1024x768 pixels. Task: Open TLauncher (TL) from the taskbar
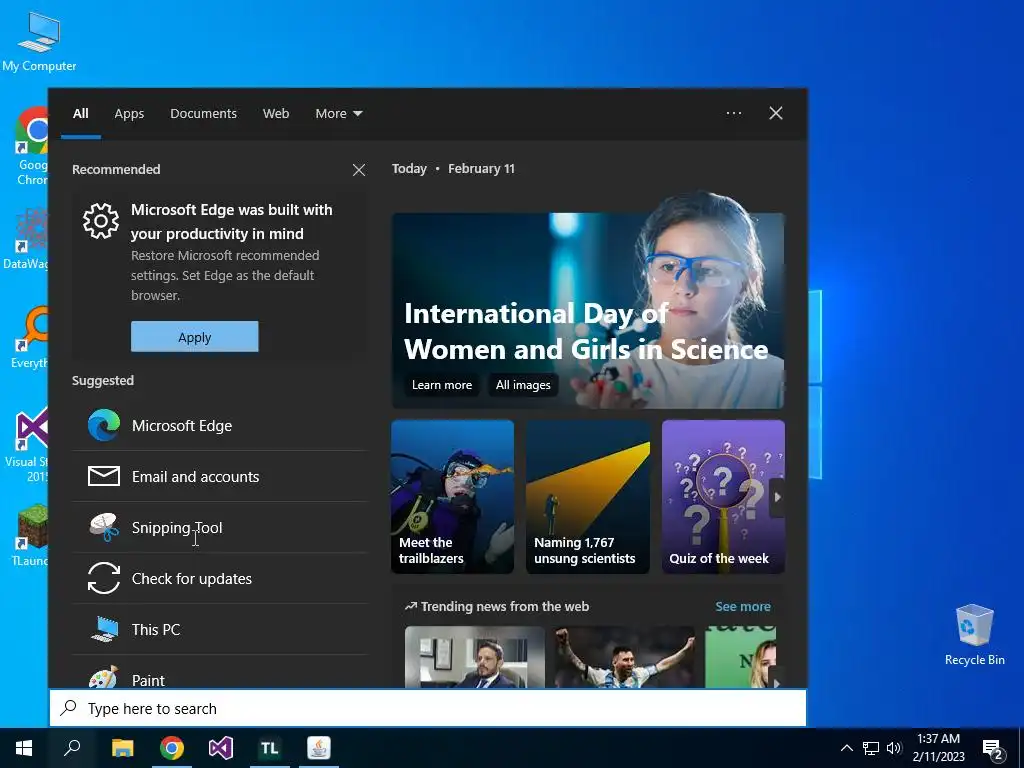point(269,748)
